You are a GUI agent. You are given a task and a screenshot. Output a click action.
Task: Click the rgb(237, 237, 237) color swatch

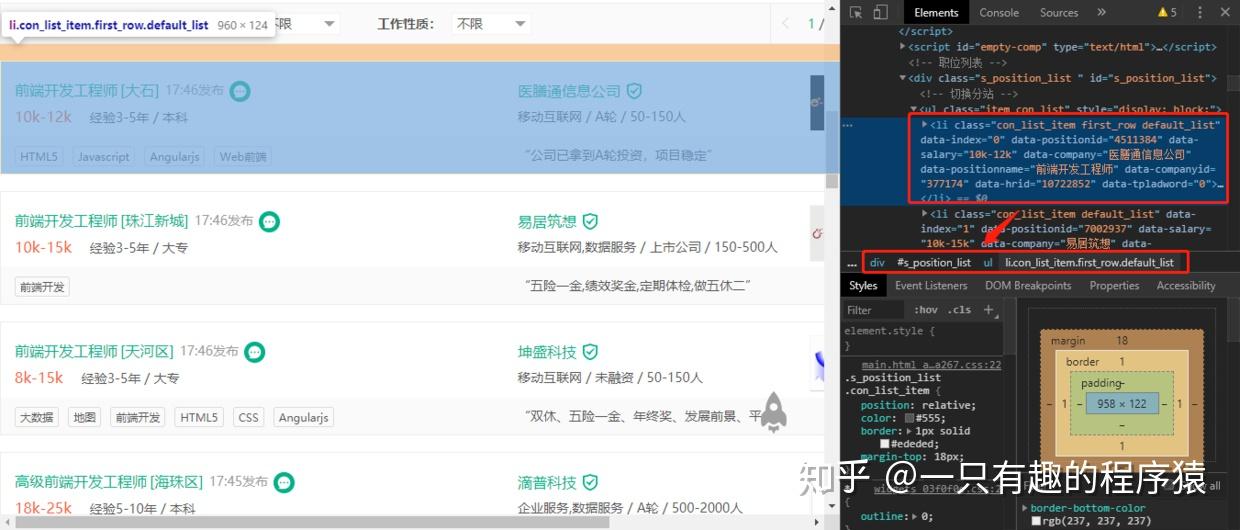coord(1036,521)
